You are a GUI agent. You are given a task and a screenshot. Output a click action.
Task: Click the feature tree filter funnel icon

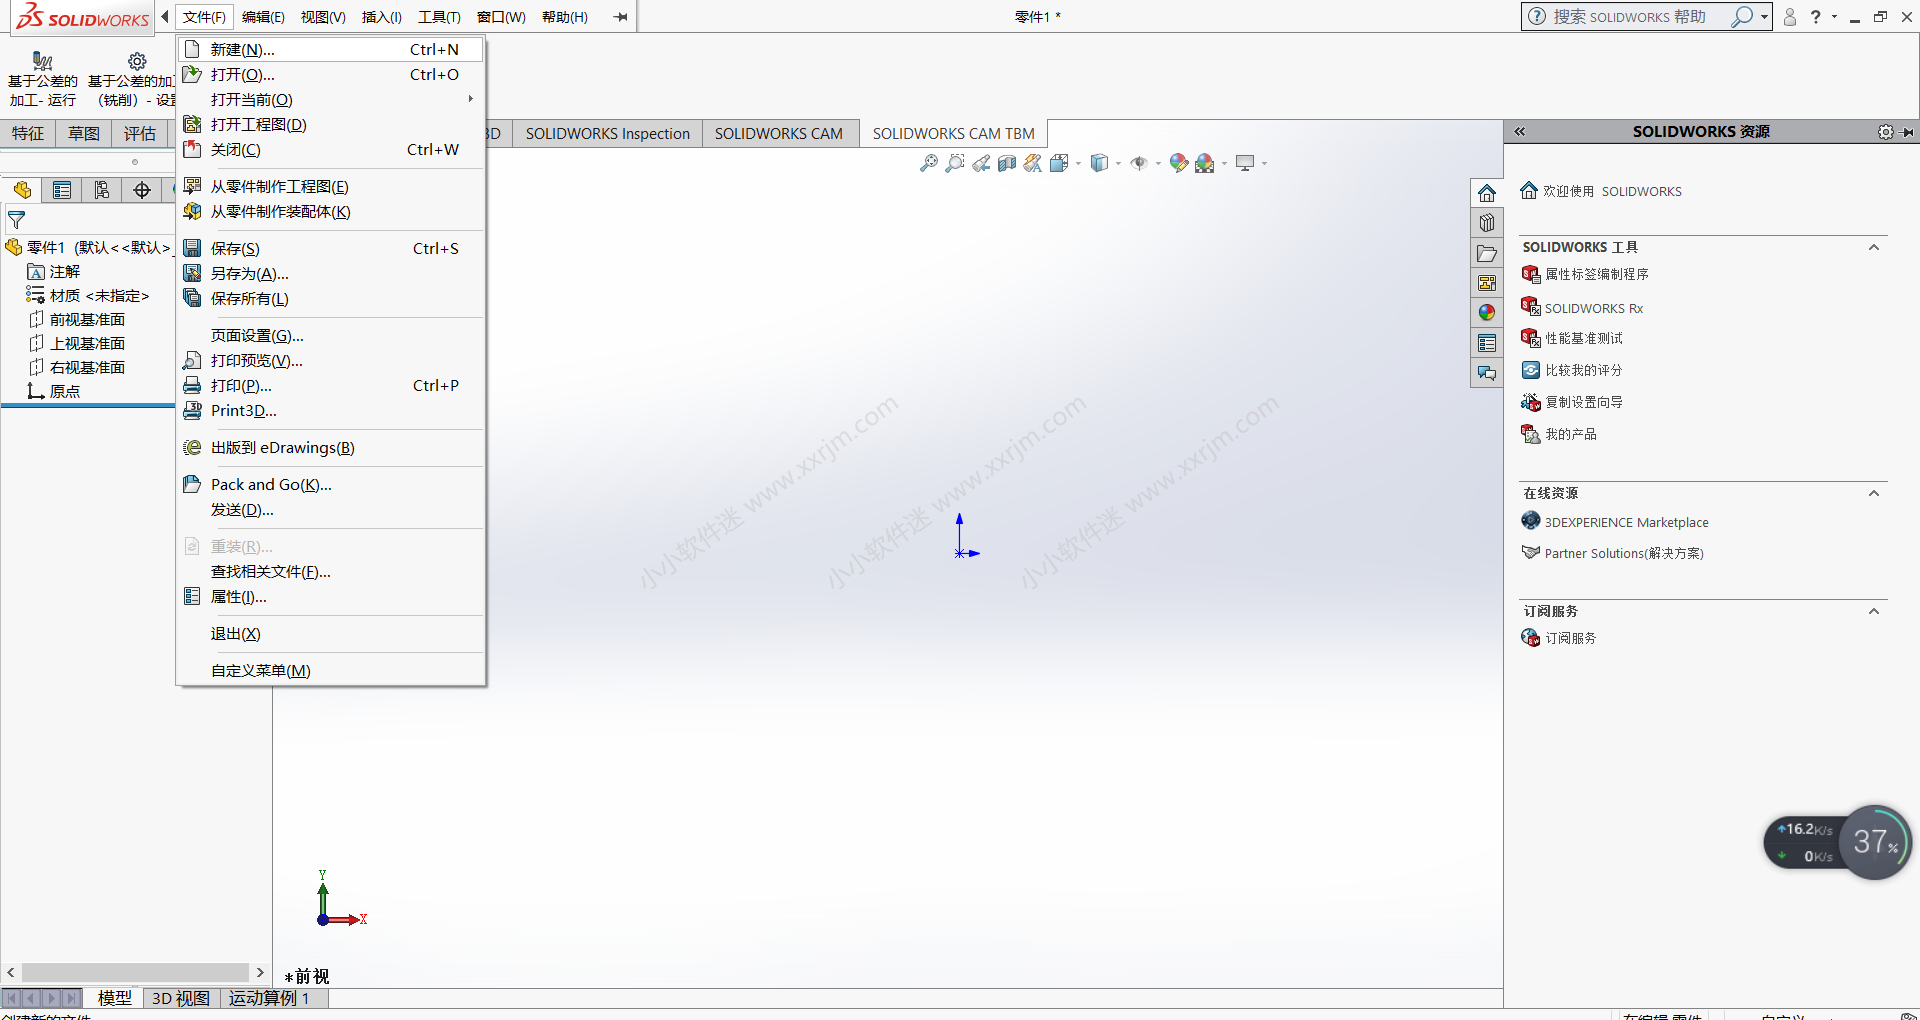16,220
